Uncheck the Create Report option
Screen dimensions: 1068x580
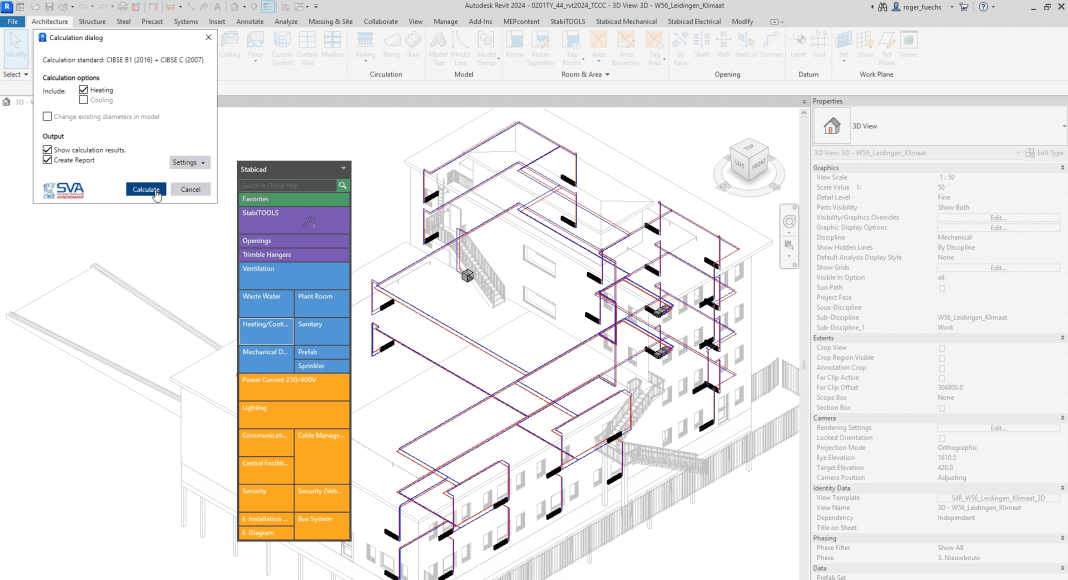click(x=48, y=160)
